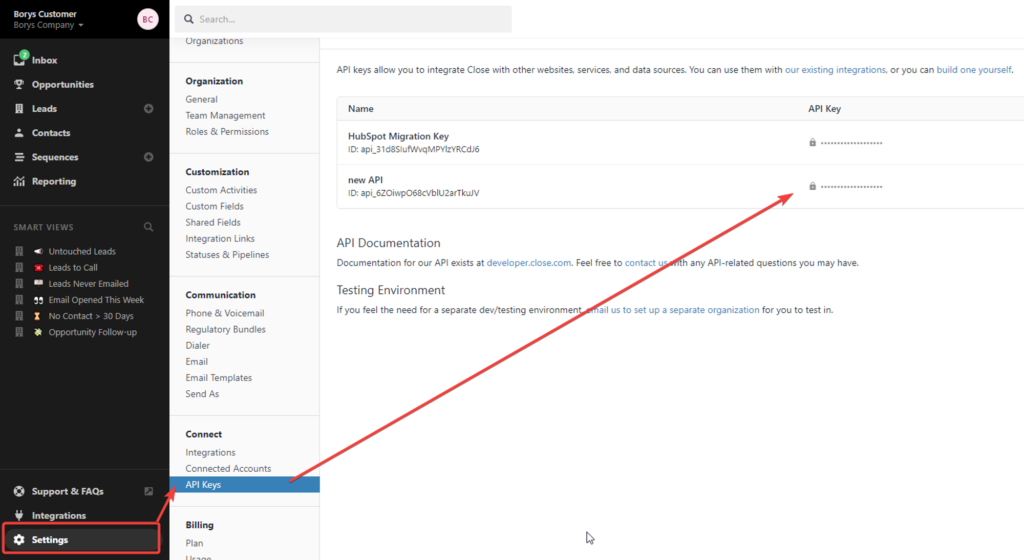Click the Settings gear icon

click(19, 539)
